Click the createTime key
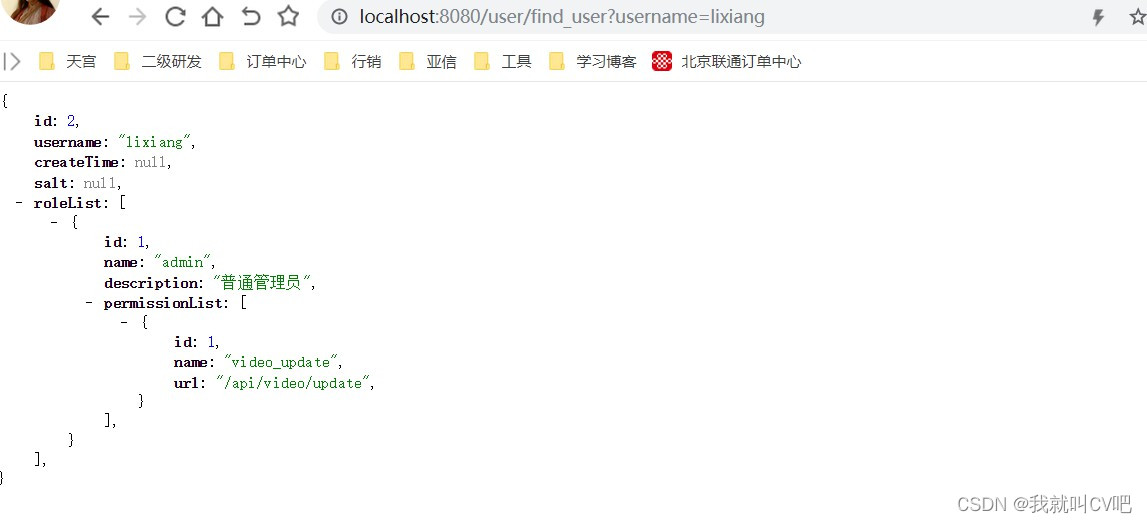The image size is (1147, 523). click(x=76, y=162)
